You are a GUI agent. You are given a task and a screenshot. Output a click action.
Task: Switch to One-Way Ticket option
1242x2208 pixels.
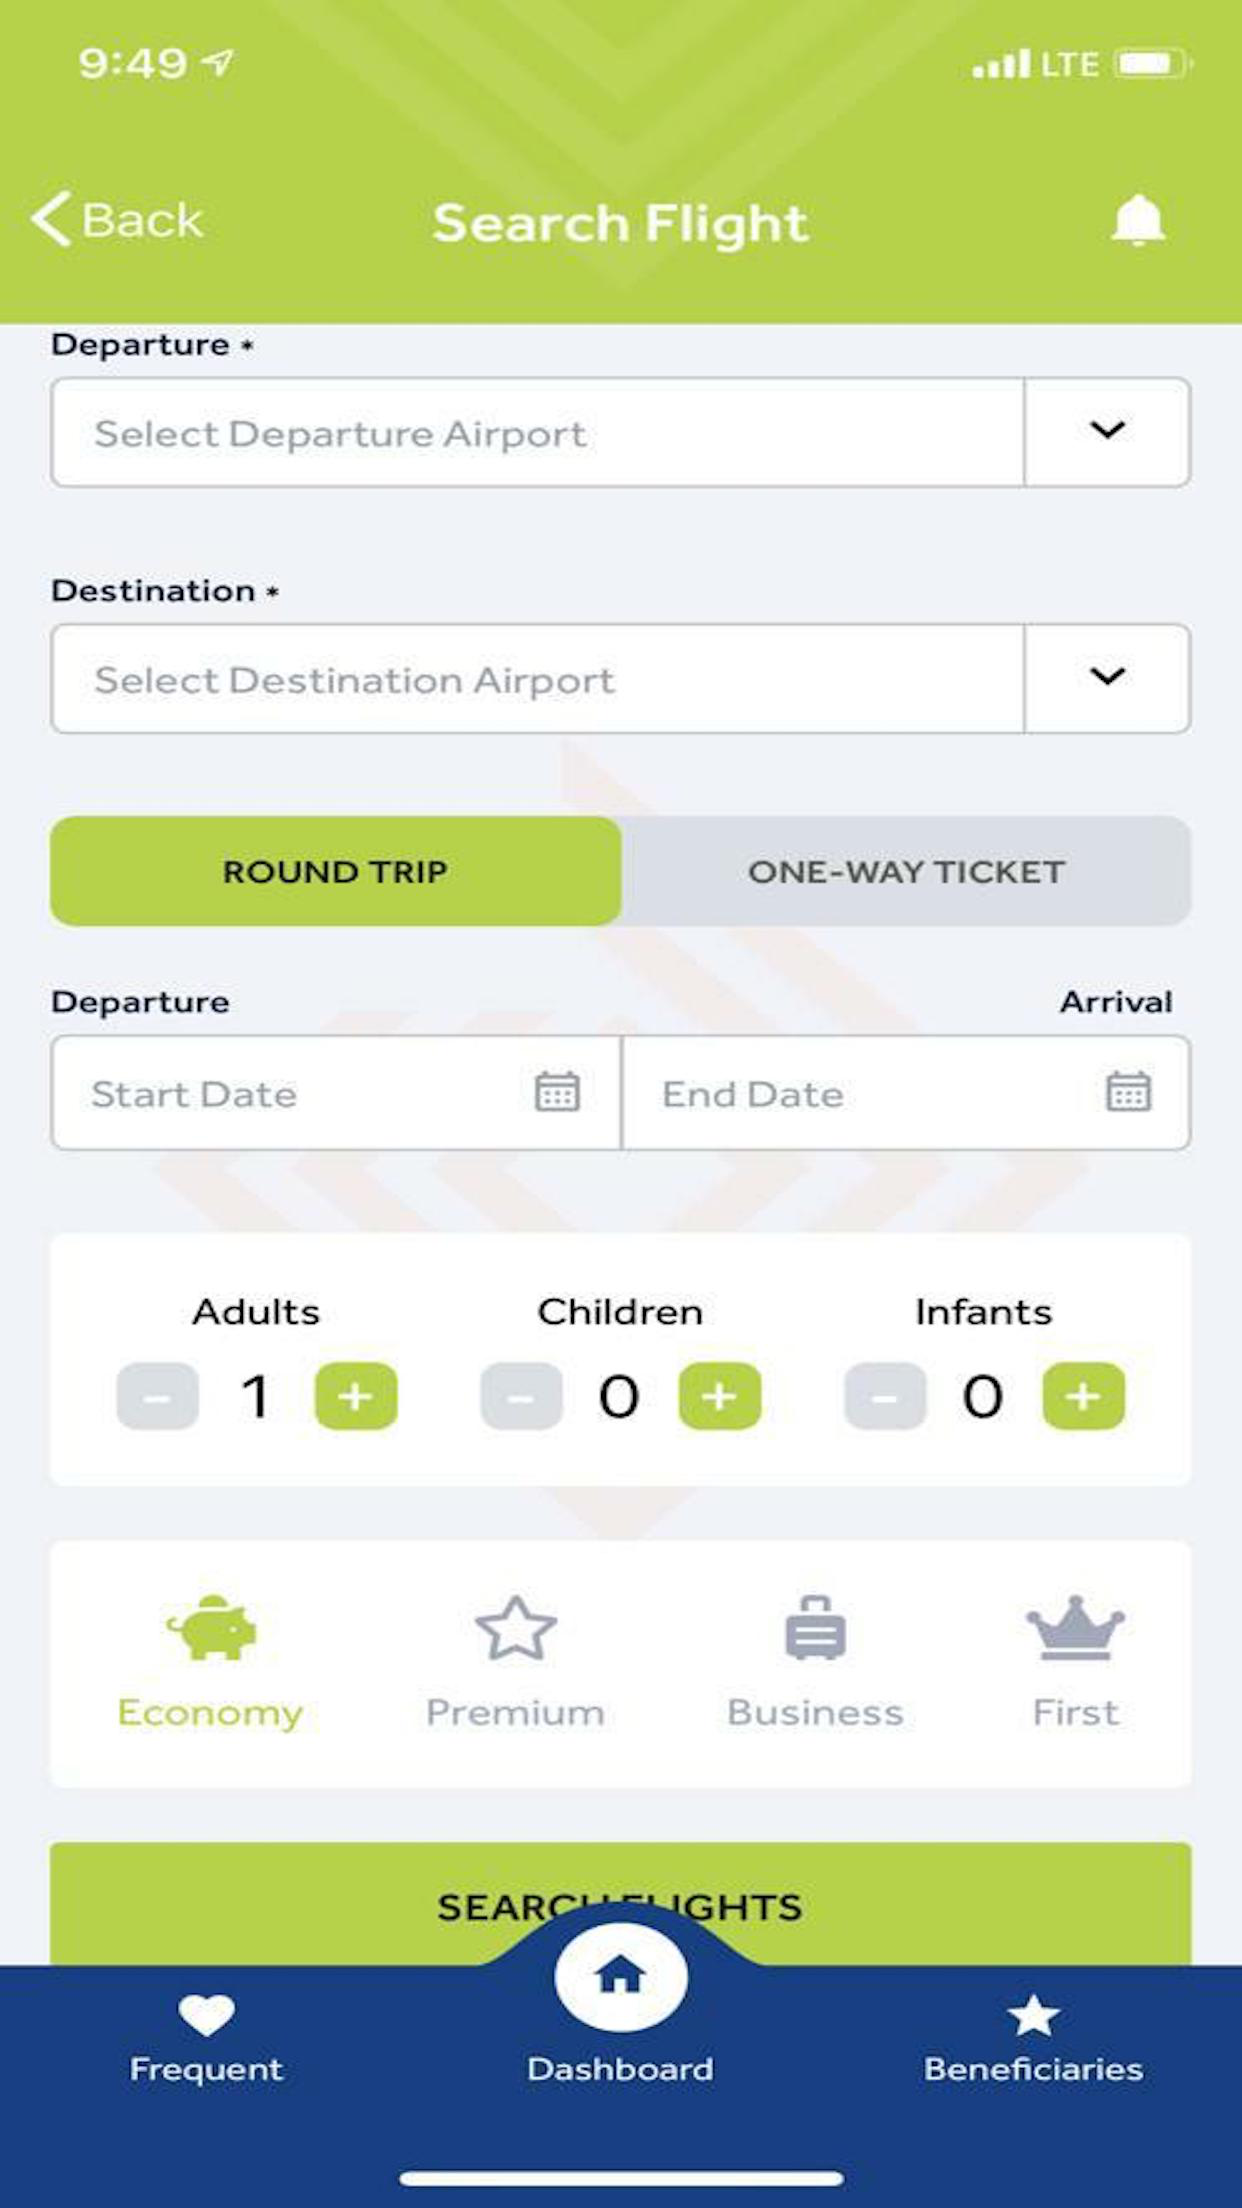coord(906,871)
